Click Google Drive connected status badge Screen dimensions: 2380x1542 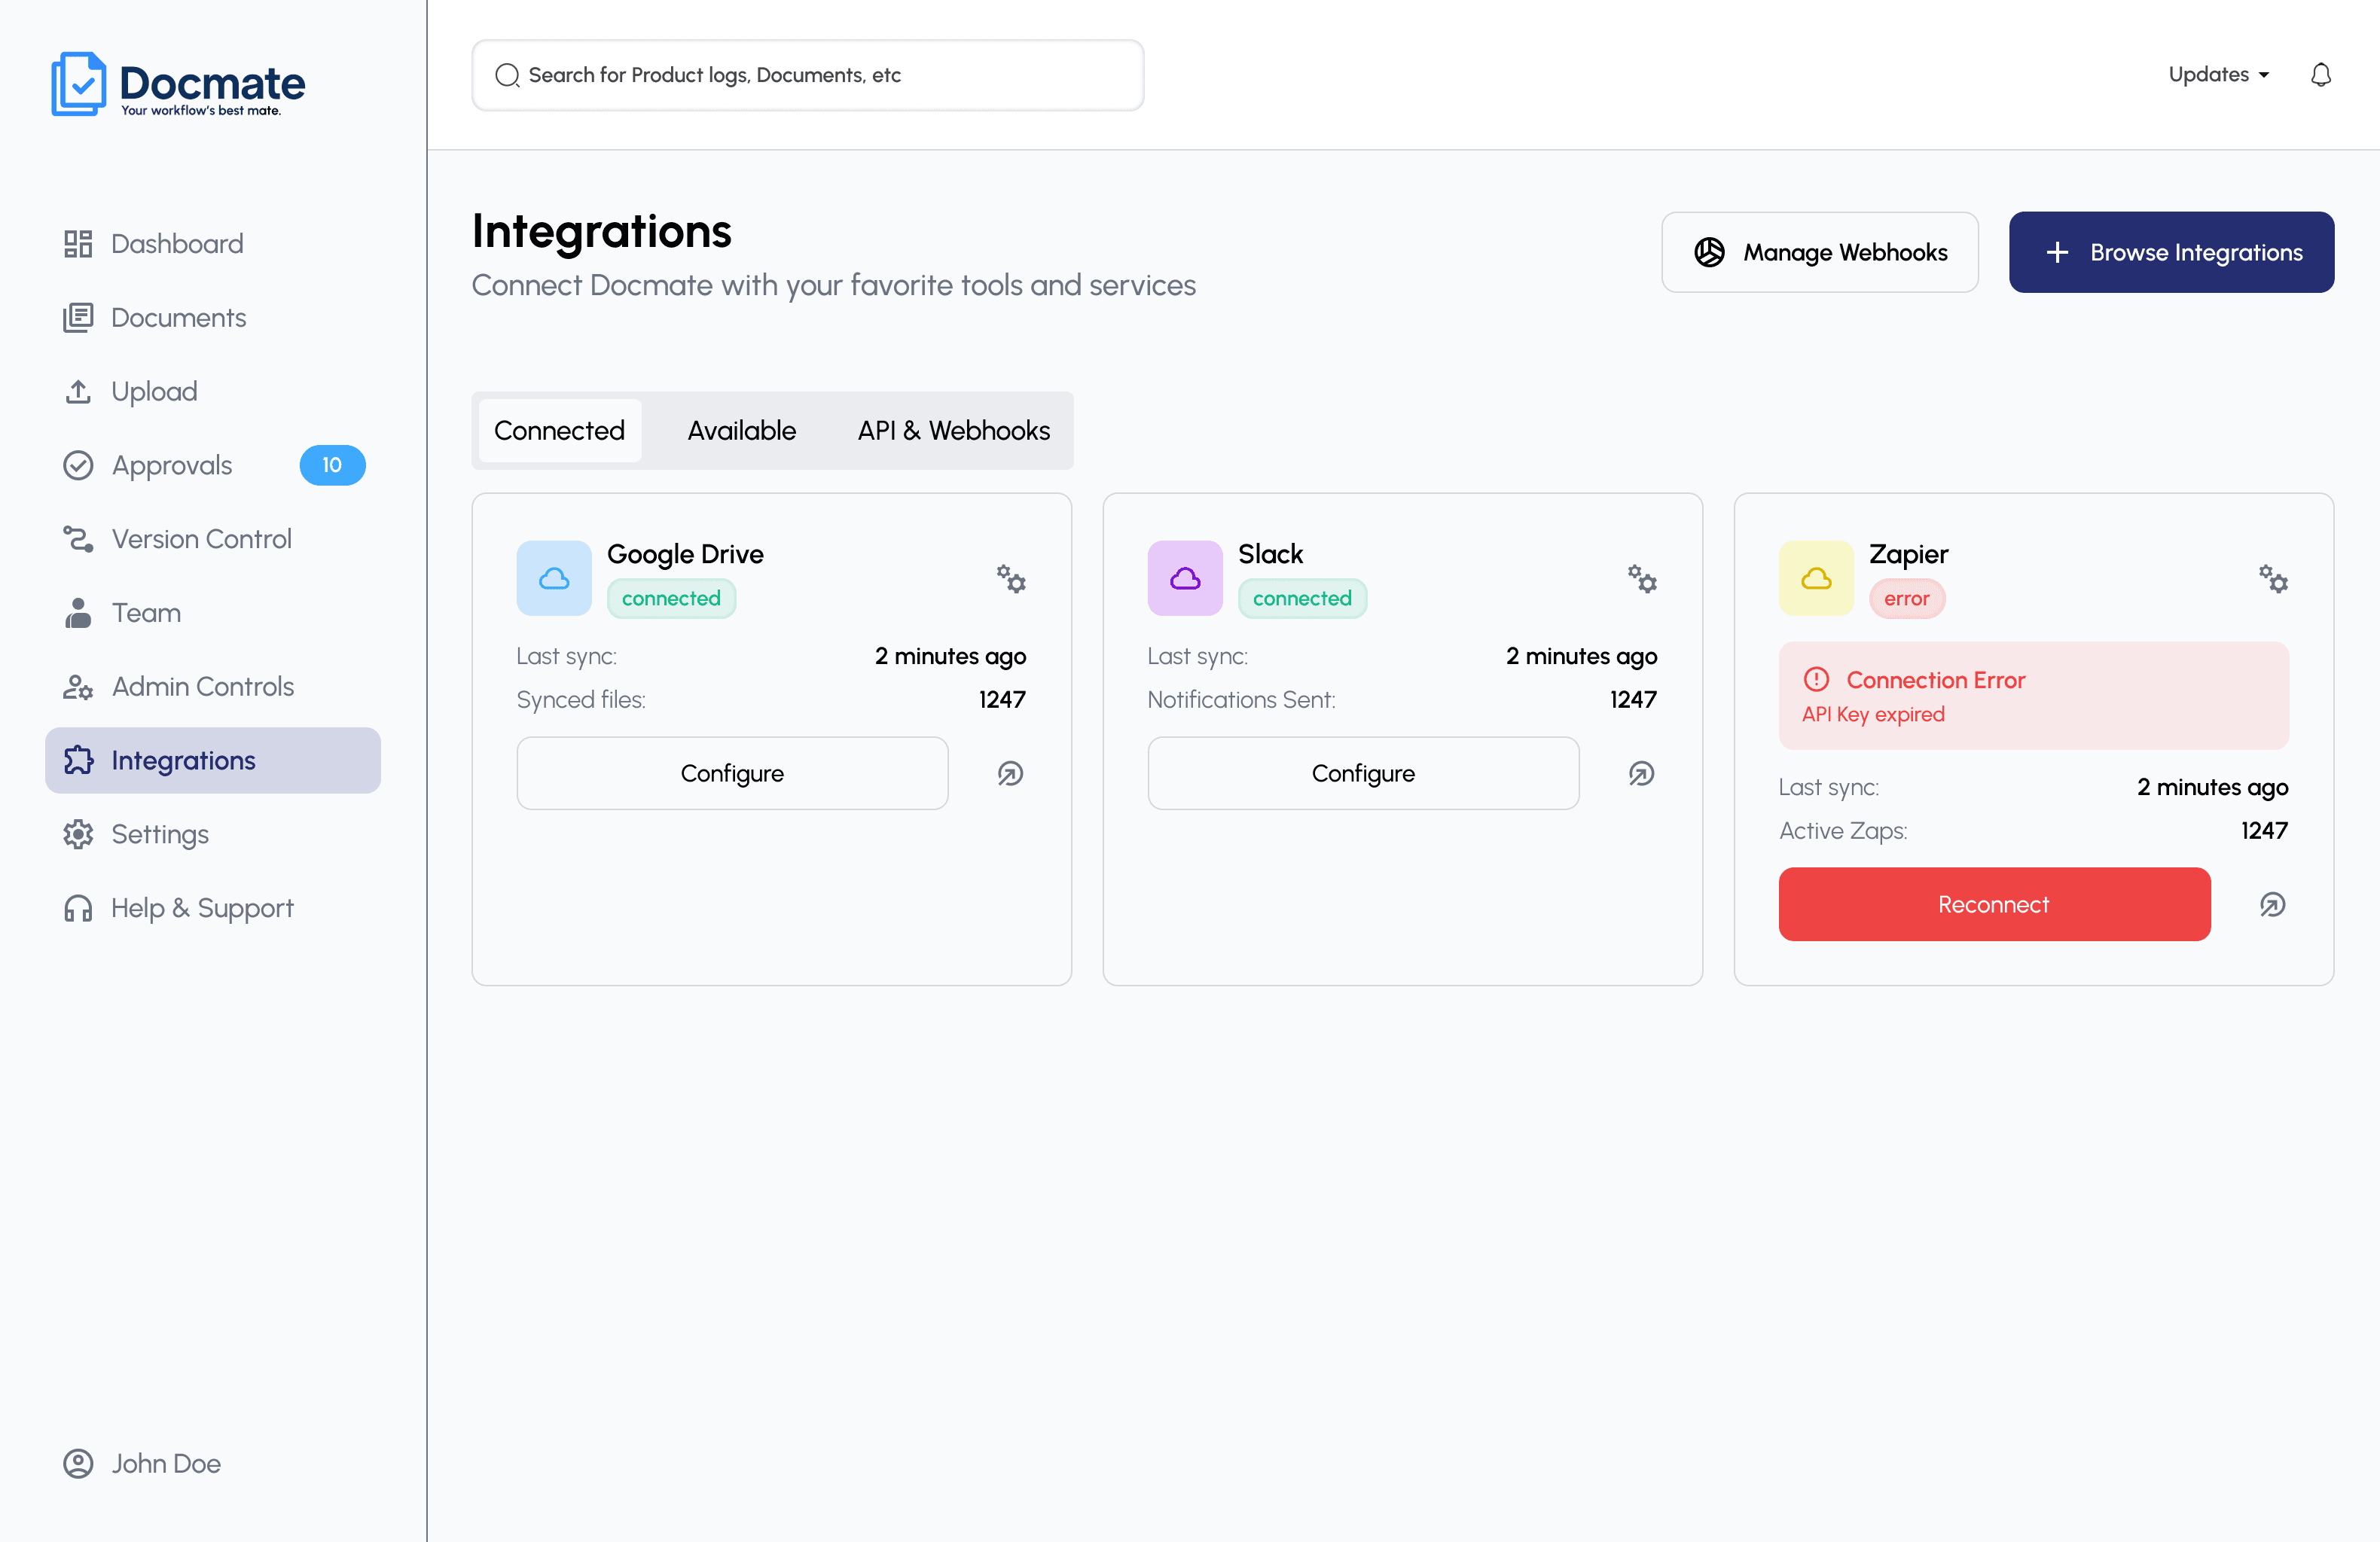point(671,598)
